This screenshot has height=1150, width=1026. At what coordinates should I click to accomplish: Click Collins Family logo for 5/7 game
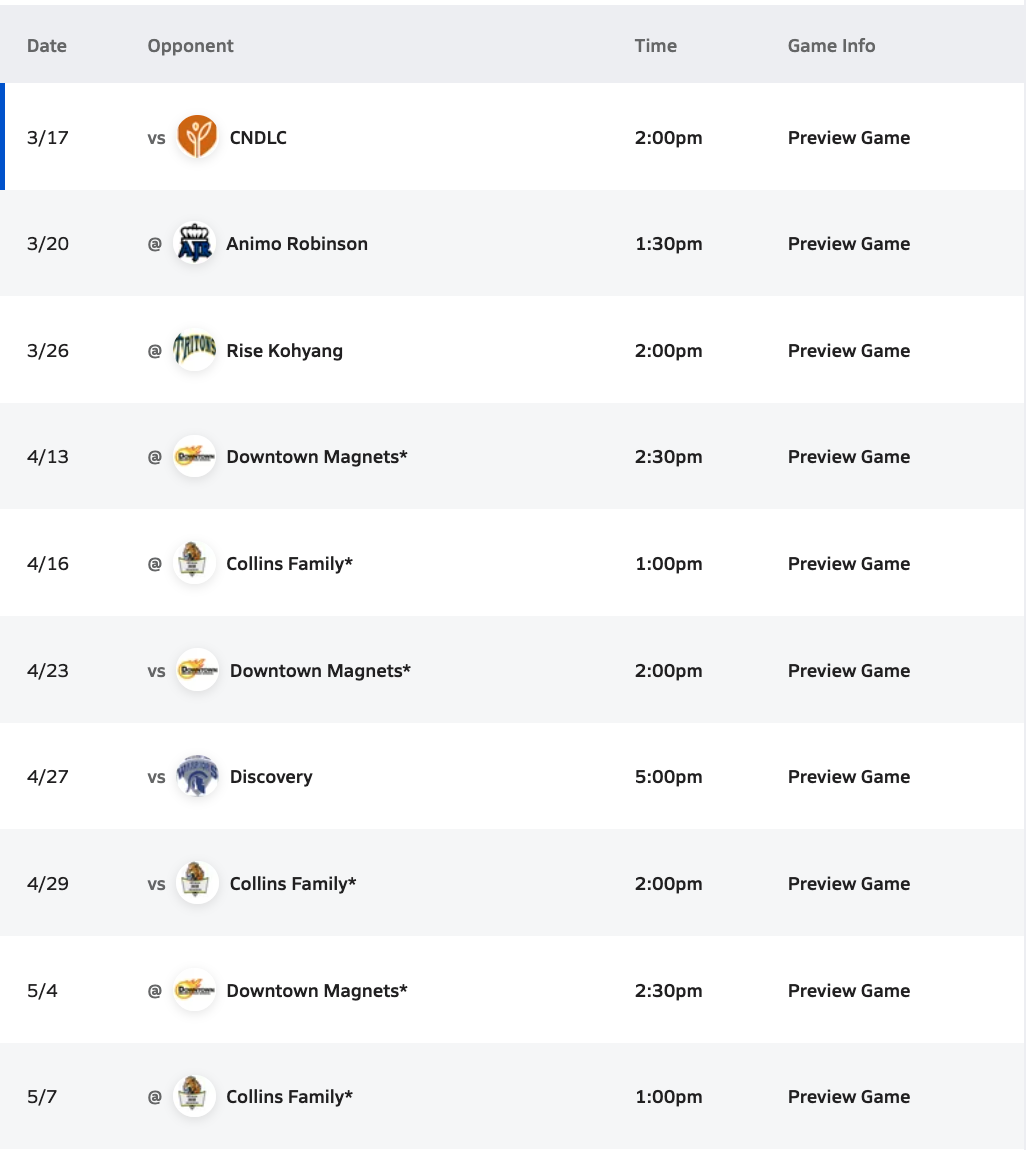point(194,1097)
